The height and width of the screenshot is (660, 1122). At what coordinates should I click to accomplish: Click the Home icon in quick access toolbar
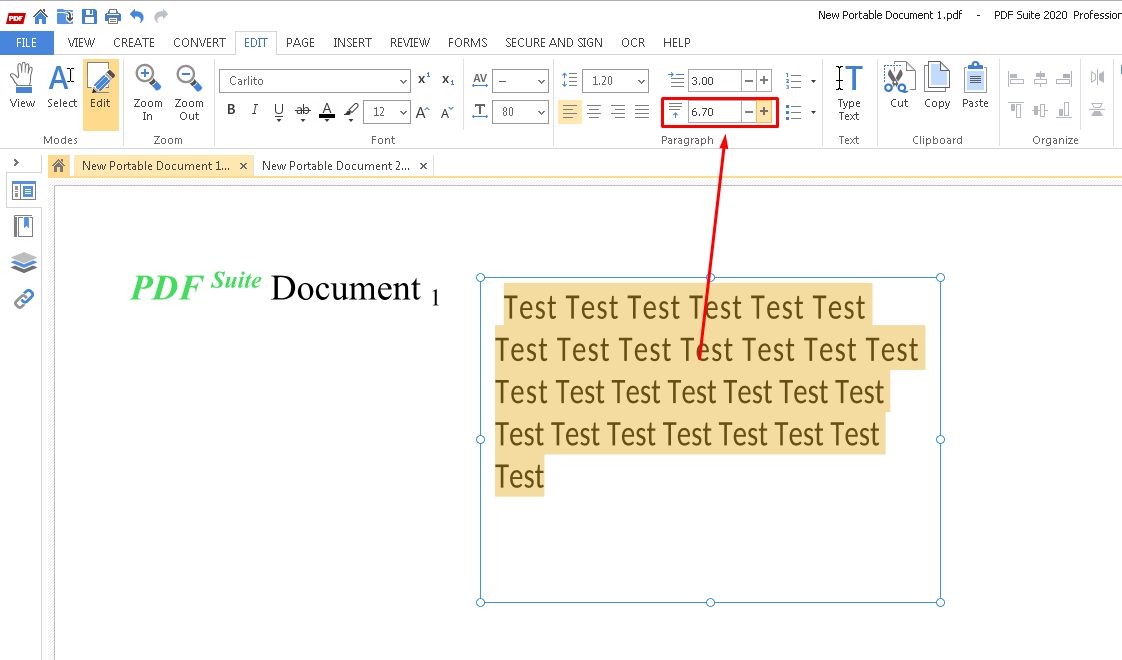[41, 16]
